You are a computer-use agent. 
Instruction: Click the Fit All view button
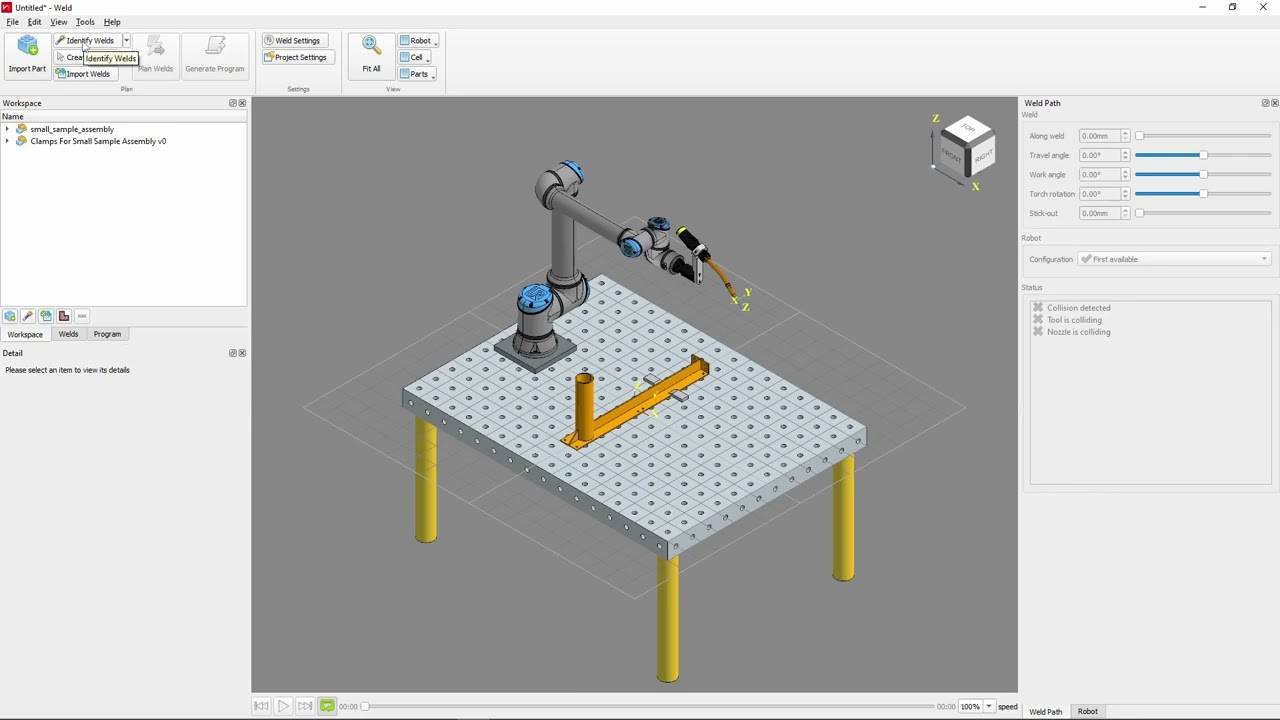(371, 55)
